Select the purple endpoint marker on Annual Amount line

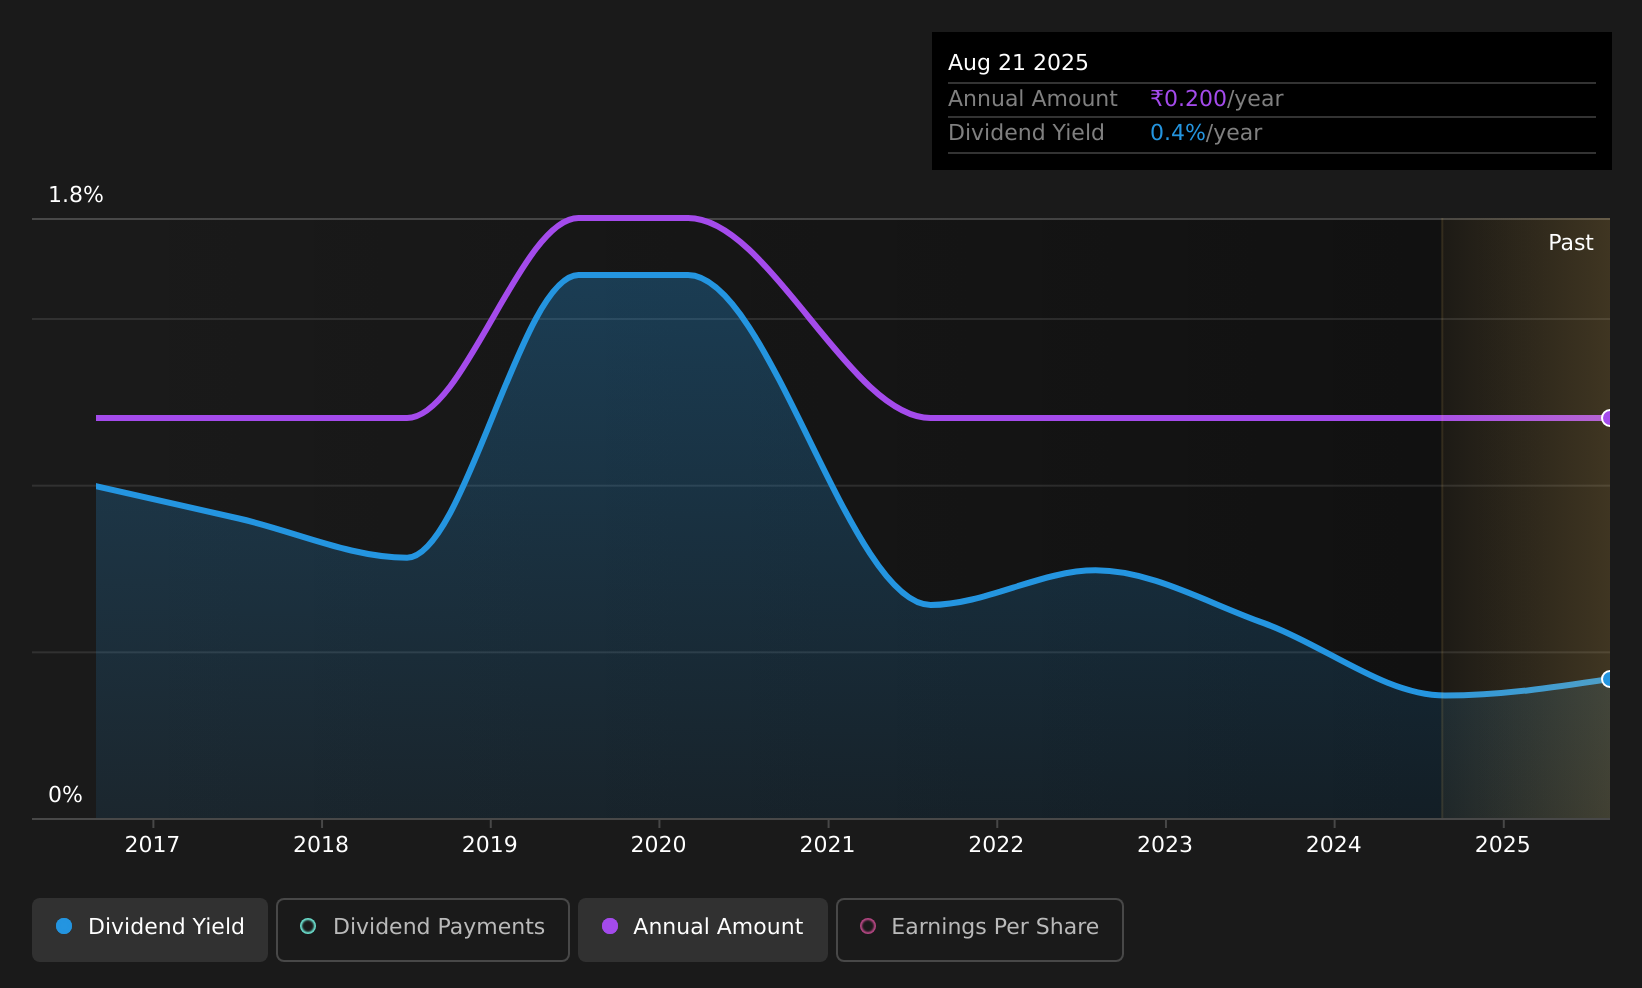[1608, 418]
